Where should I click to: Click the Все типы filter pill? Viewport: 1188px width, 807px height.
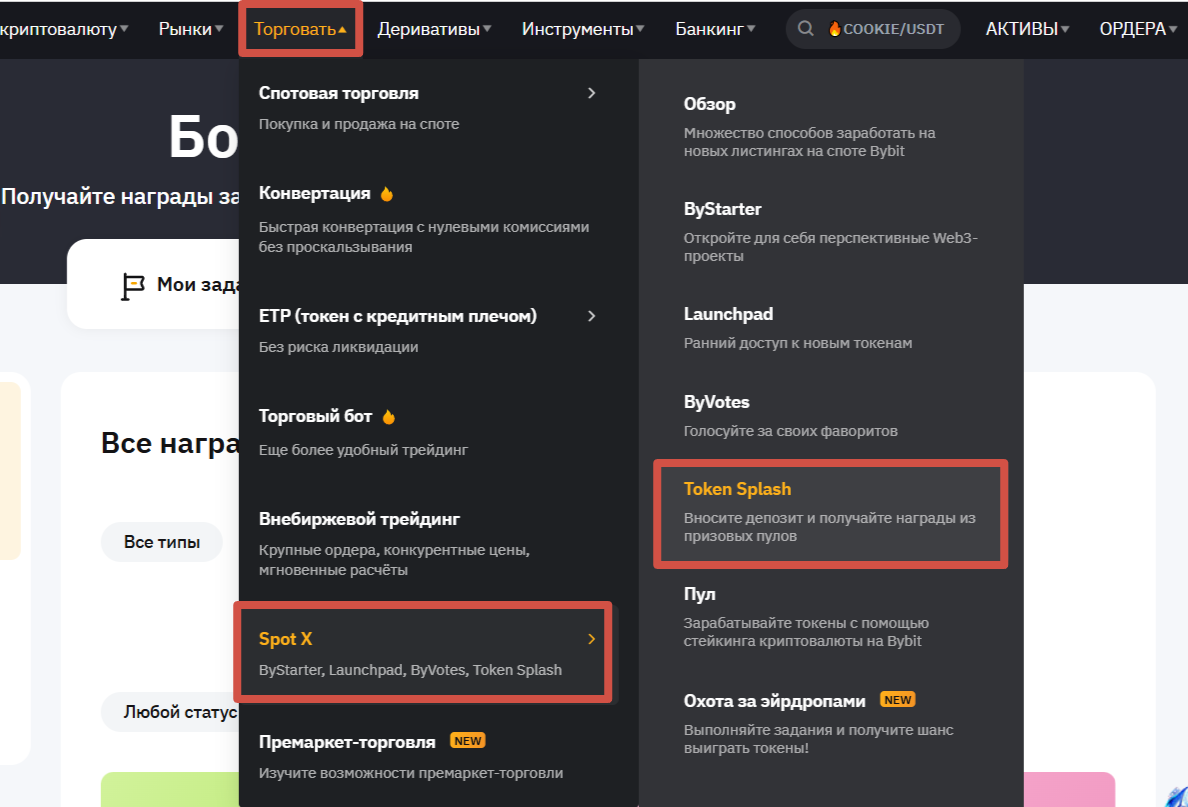pos(161,542)
